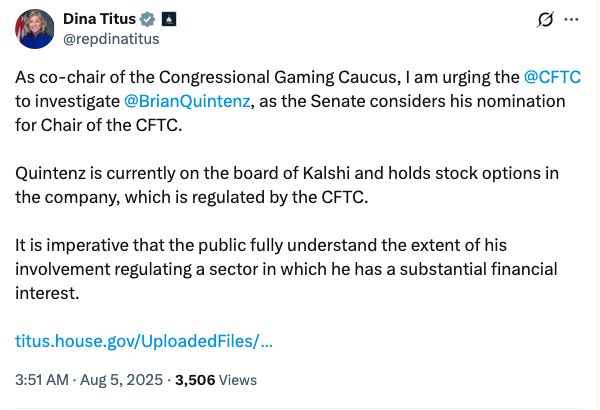Click the 3,506 Views count
The height and width of the screenshot is (410, 600).
(x=216, y=380)
